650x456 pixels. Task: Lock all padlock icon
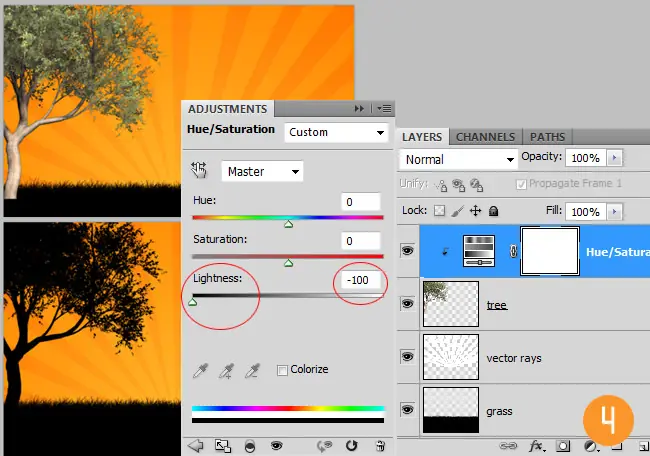click(493, 211)
